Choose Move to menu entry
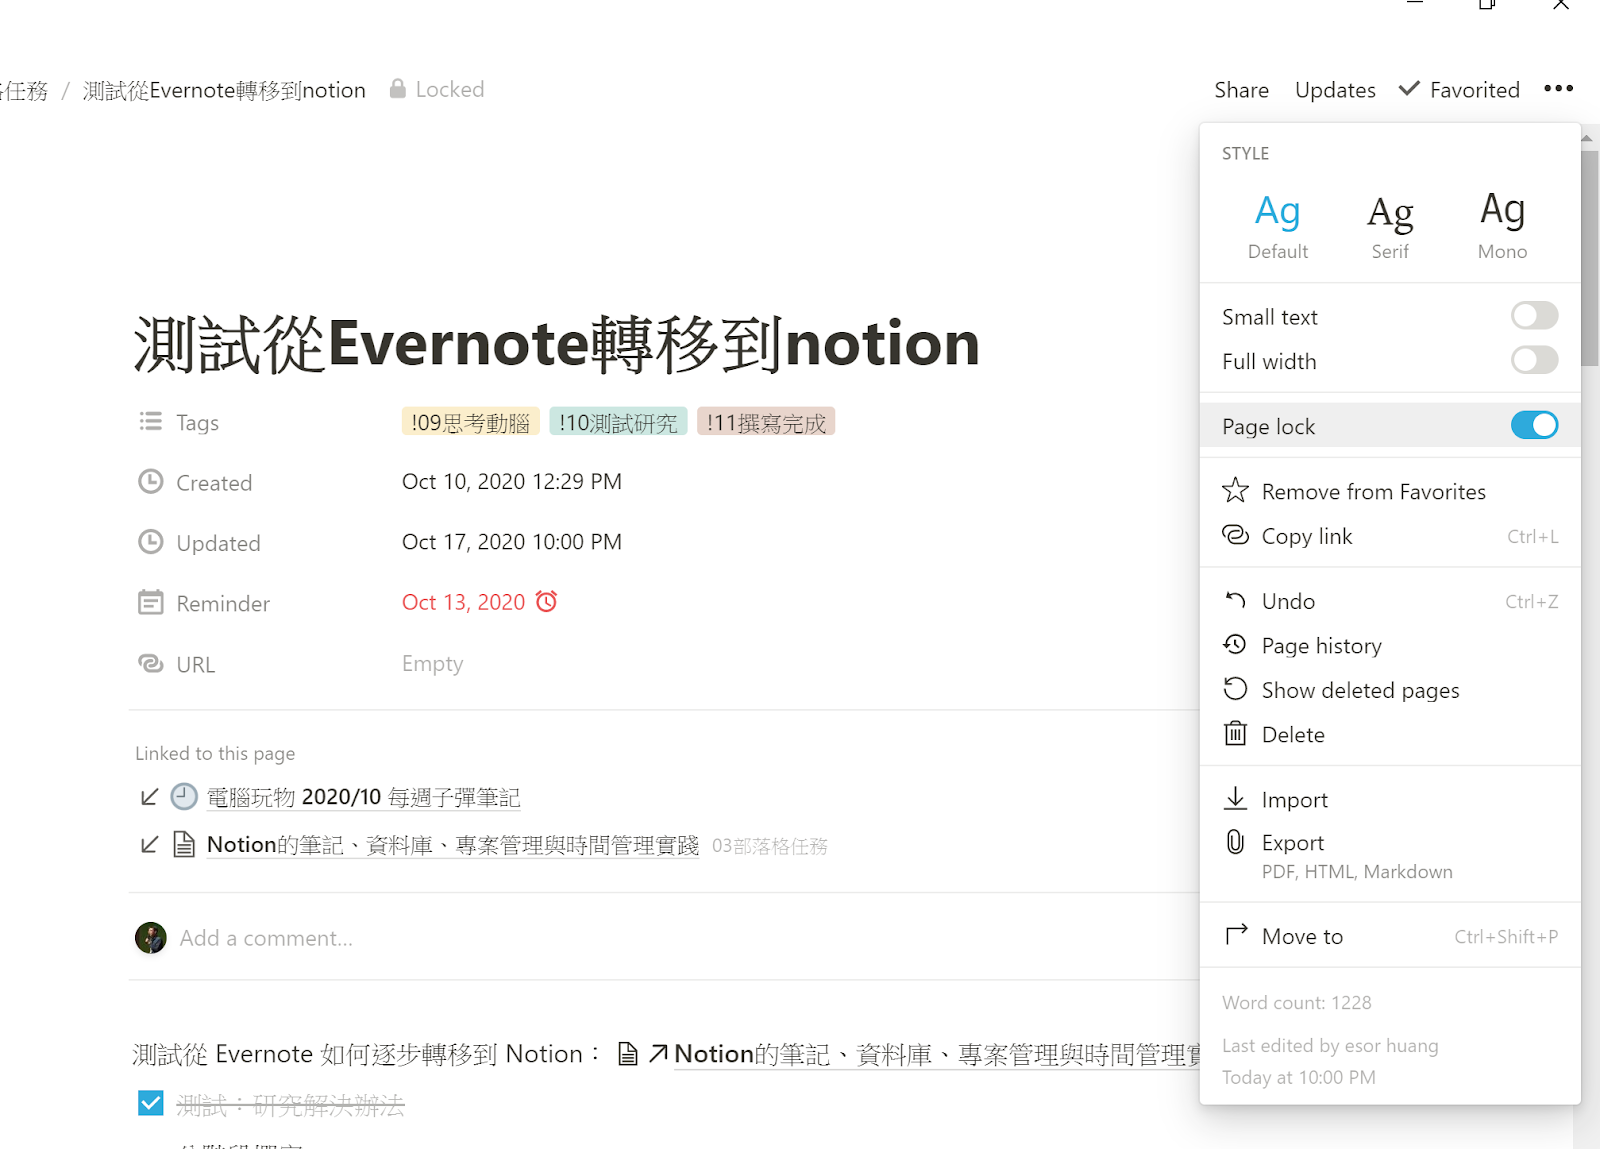The image size is (1600, 1149). click(x=1390, y=936)
